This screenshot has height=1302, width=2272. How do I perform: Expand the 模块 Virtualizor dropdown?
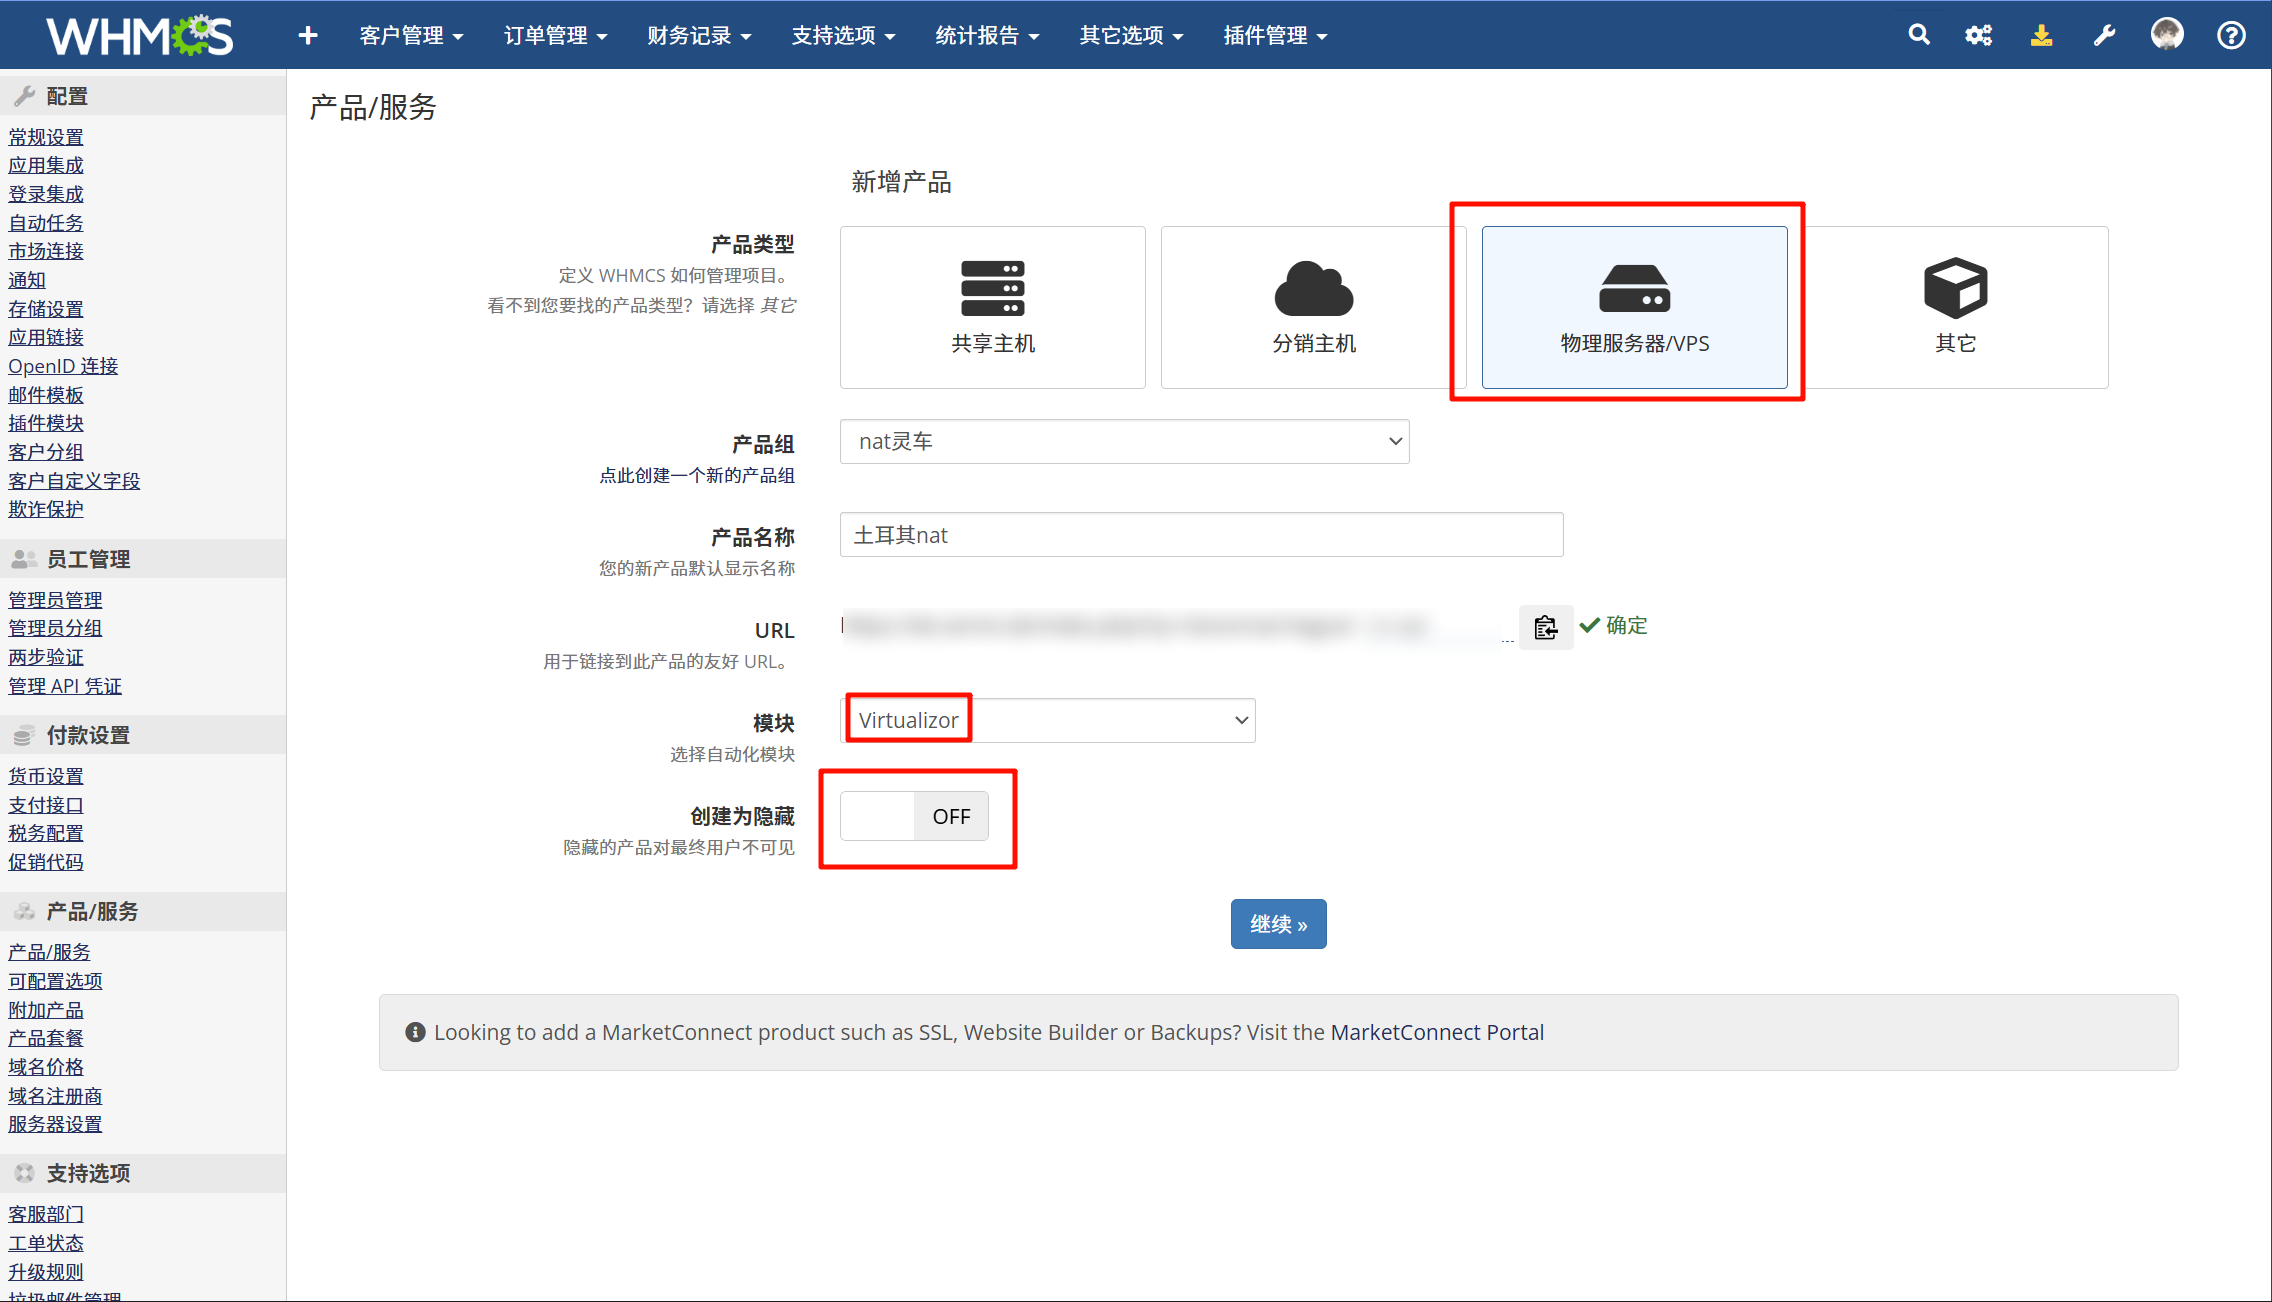[1048, 720]
